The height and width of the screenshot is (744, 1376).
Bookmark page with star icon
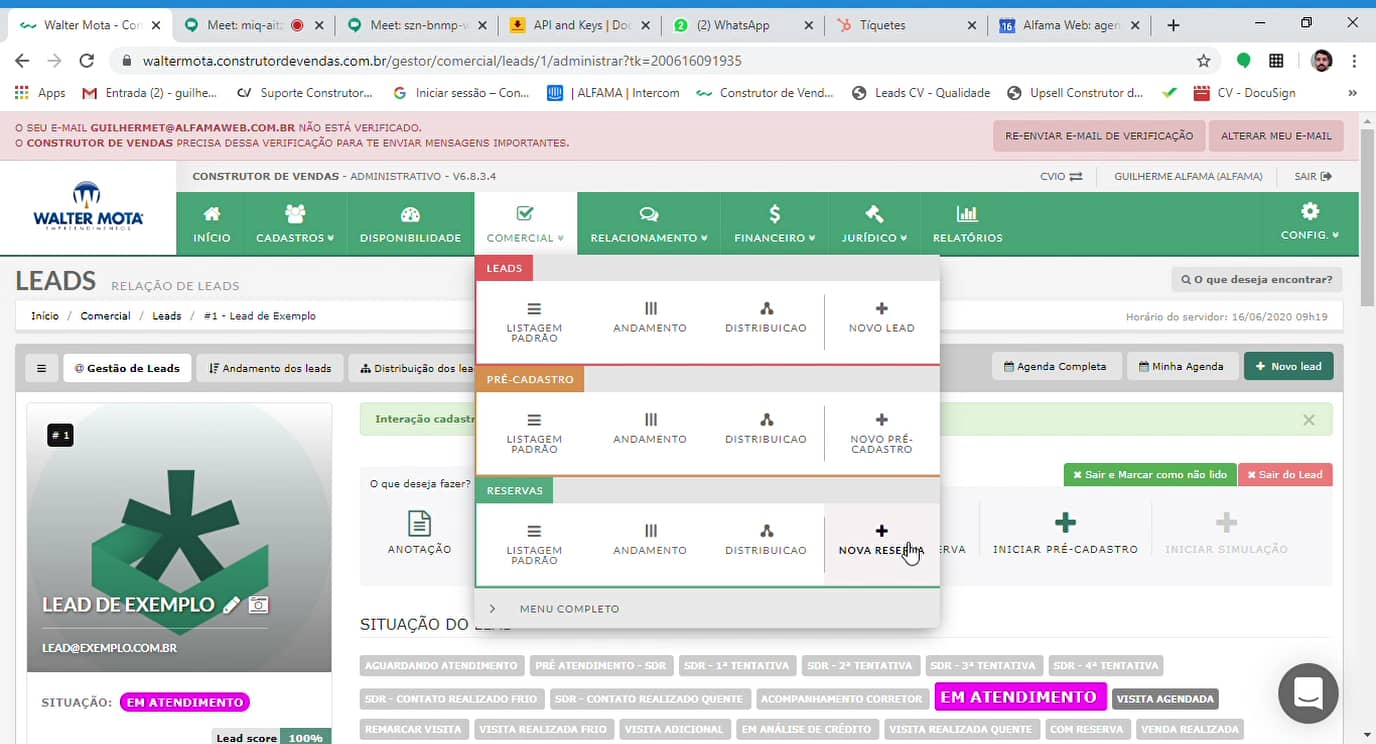1204,61
